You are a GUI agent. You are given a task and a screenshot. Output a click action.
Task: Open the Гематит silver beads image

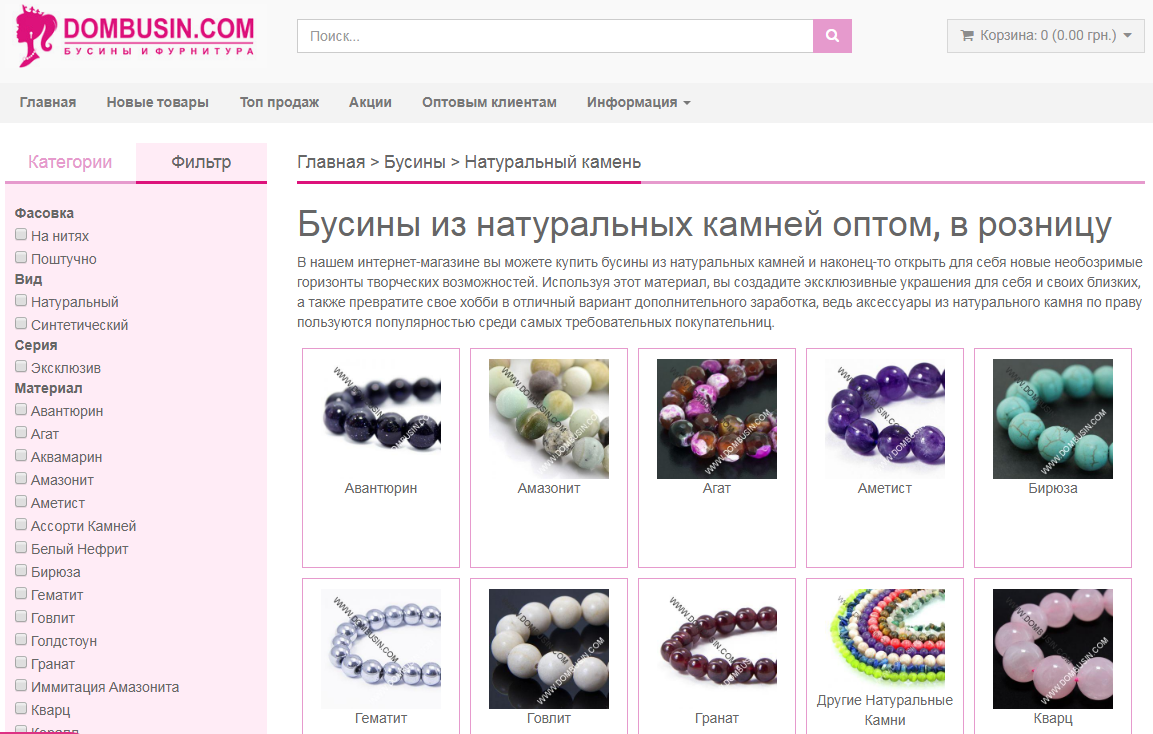click(381, 649)
